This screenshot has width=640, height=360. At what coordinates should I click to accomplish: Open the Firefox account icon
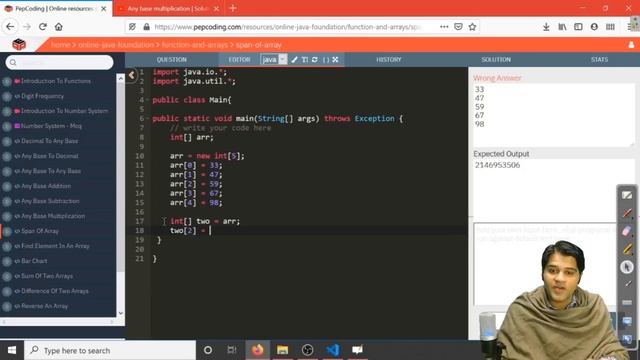point(594,27)
